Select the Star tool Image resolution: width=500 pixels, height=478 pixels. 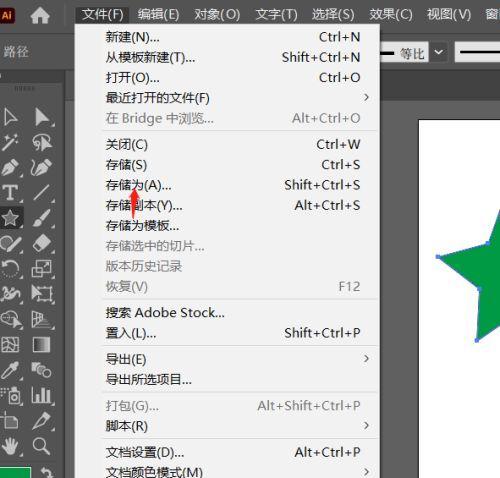click(x=10, y=218)
